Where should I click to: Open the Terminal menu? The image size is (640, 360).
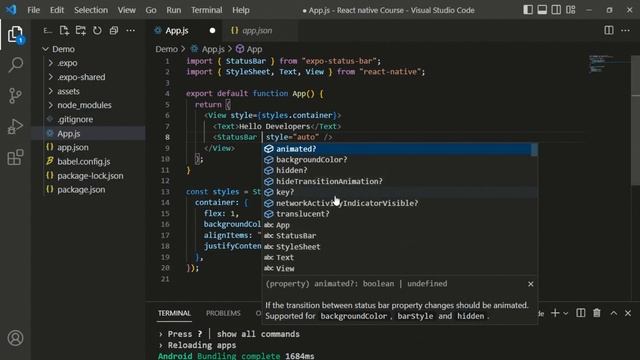207,10
